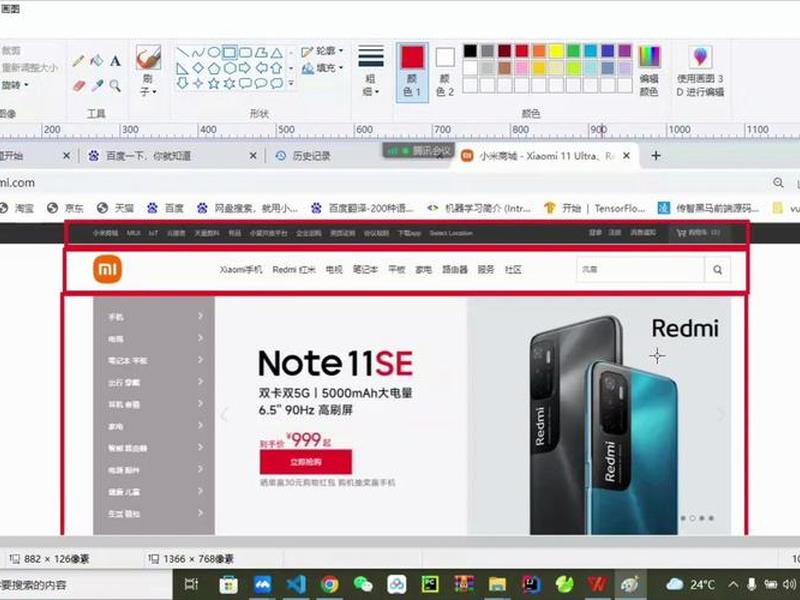Select the Fill with color bucket tool

[96, 61]
